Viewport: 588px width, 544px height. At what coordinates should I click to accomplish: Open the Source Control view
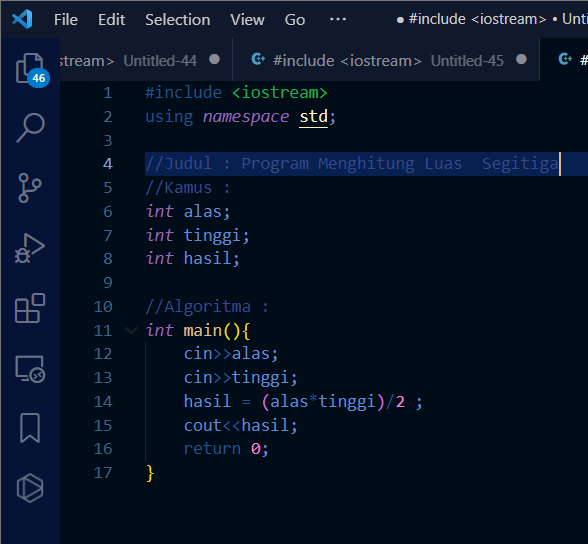point(30,188)
